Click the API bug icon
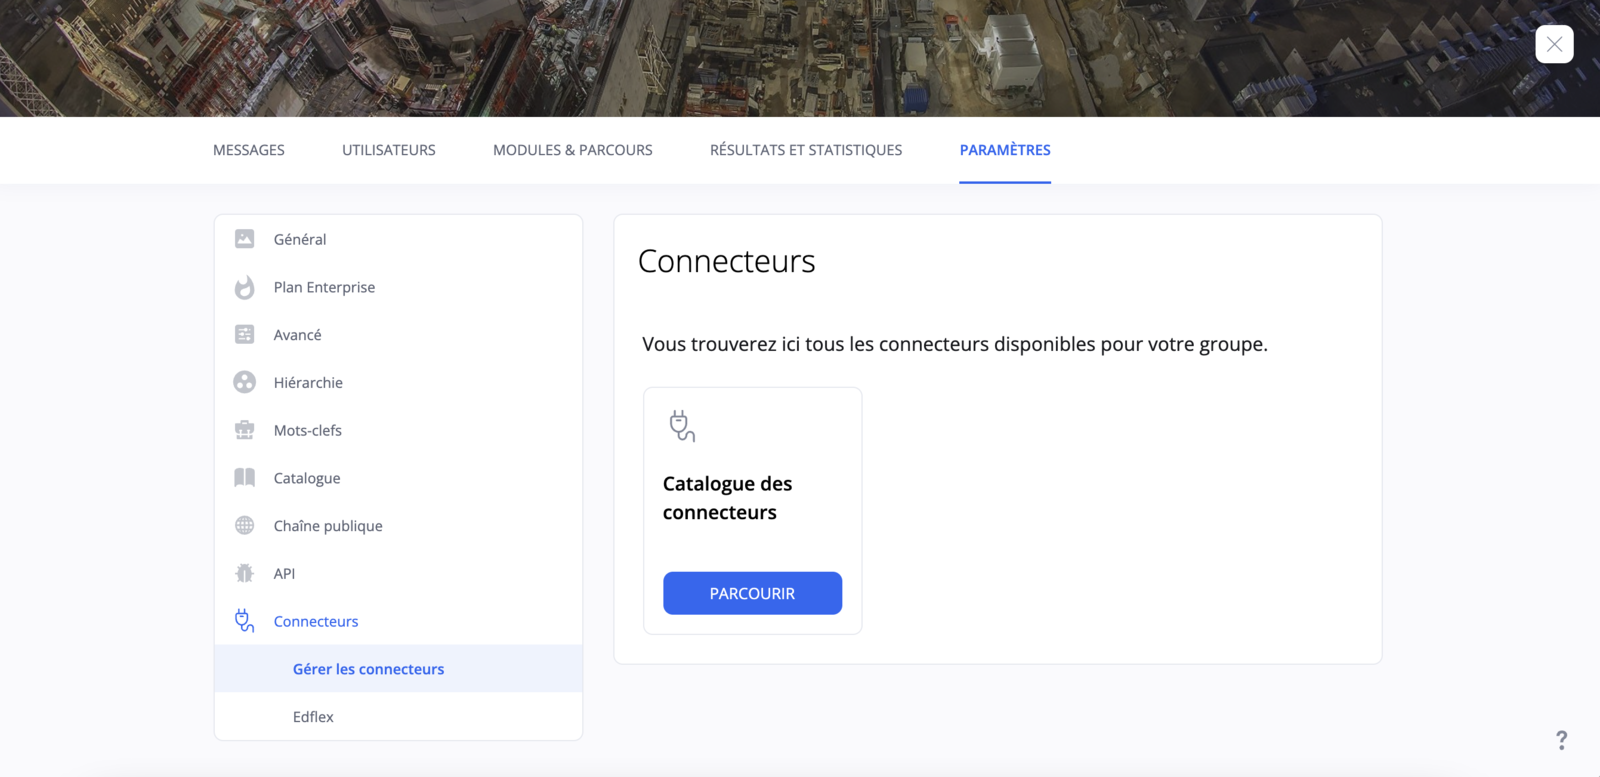This screenshot has width=1600, height=777. pyautogui.click(x=244, y=573)
